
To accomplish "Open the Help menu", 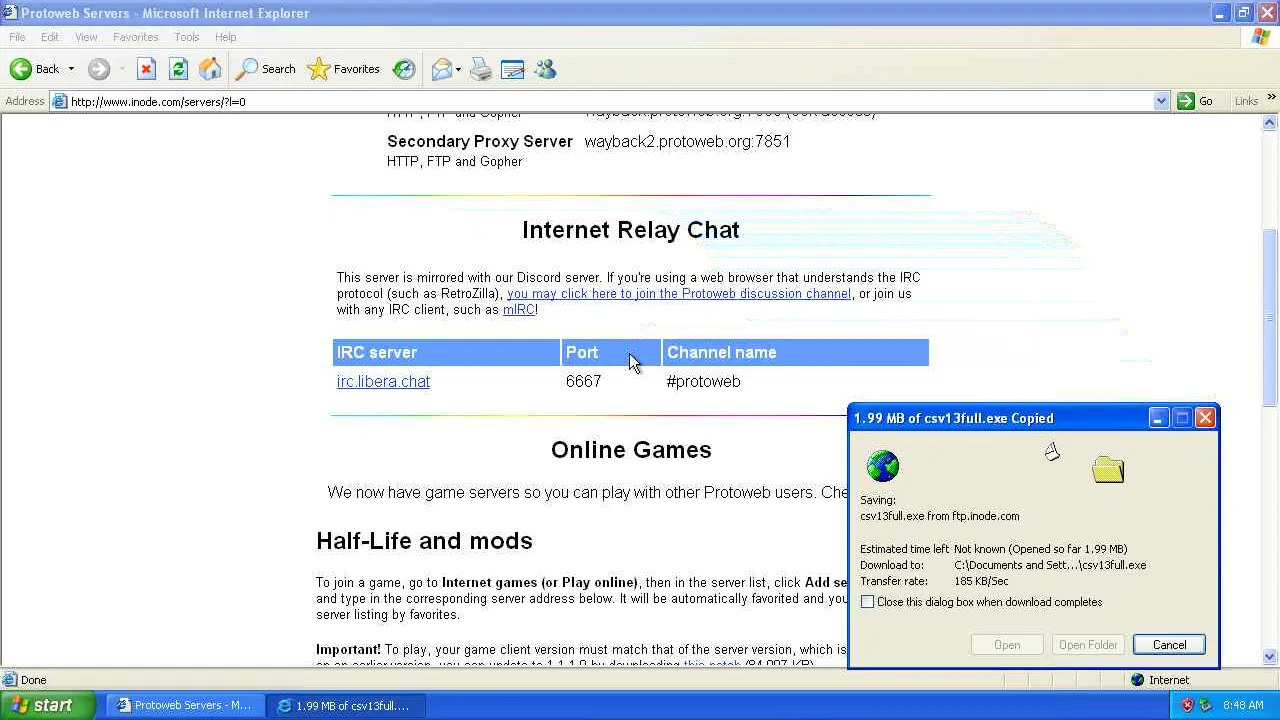I will (226, 37).
